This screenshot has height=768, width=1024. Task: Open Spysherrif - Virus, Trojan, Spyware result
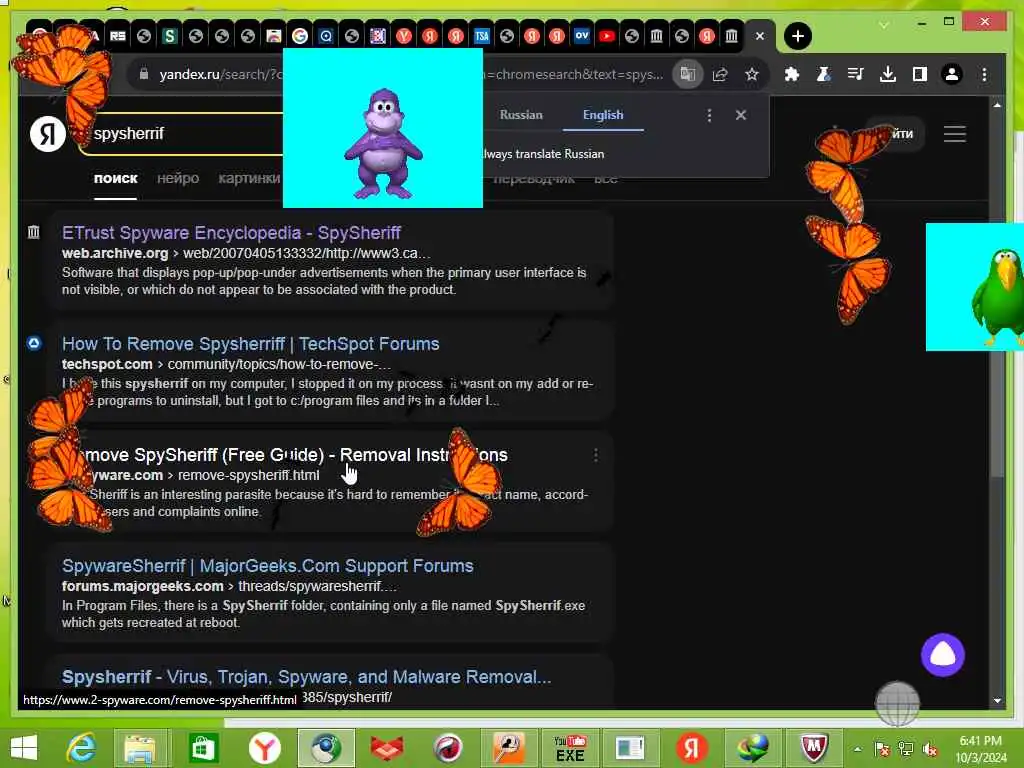[x=306, y=677]
